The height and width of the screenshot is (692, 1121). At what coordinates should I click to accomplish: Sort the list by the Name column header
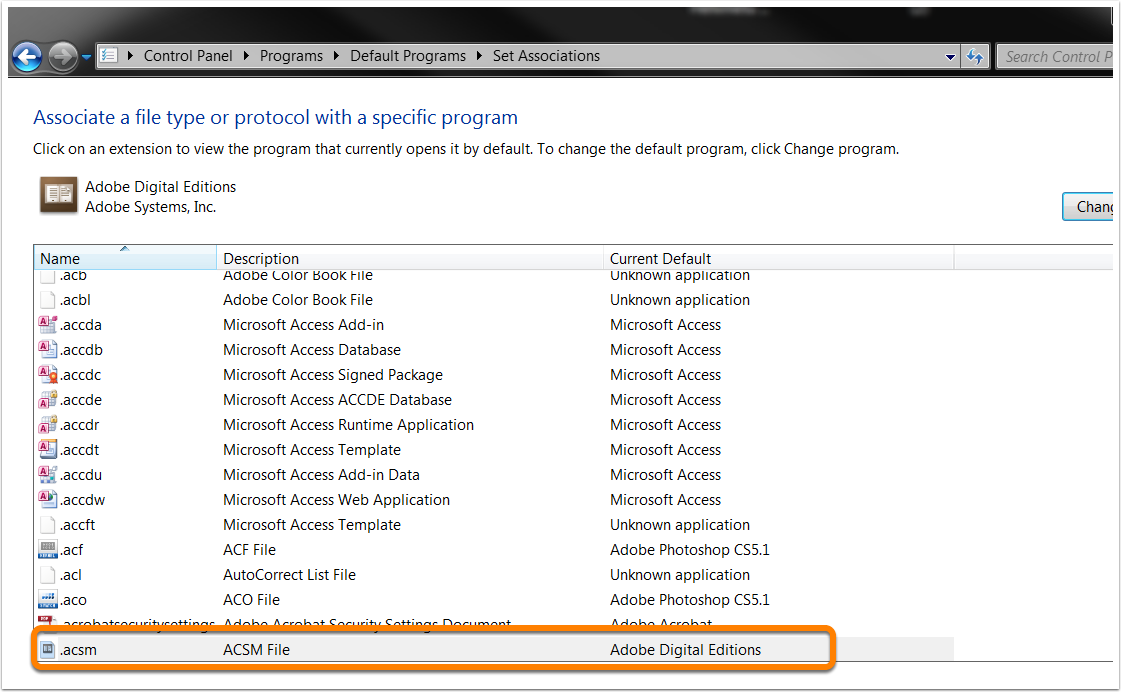[x=124, y=258]
